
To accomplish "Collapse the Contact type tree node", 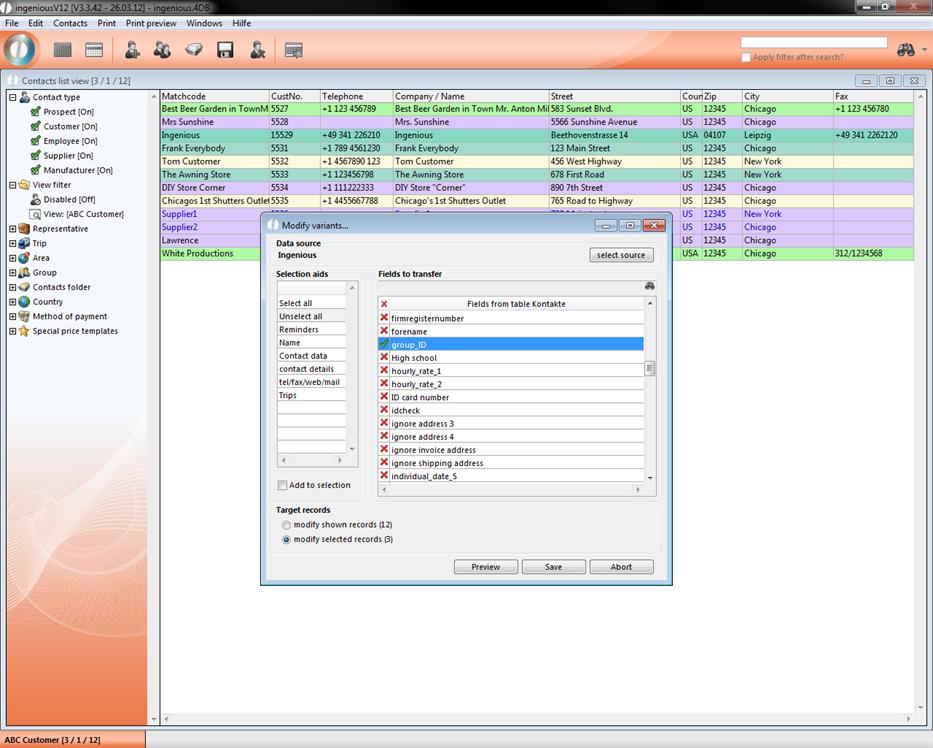I will point(13,98).
